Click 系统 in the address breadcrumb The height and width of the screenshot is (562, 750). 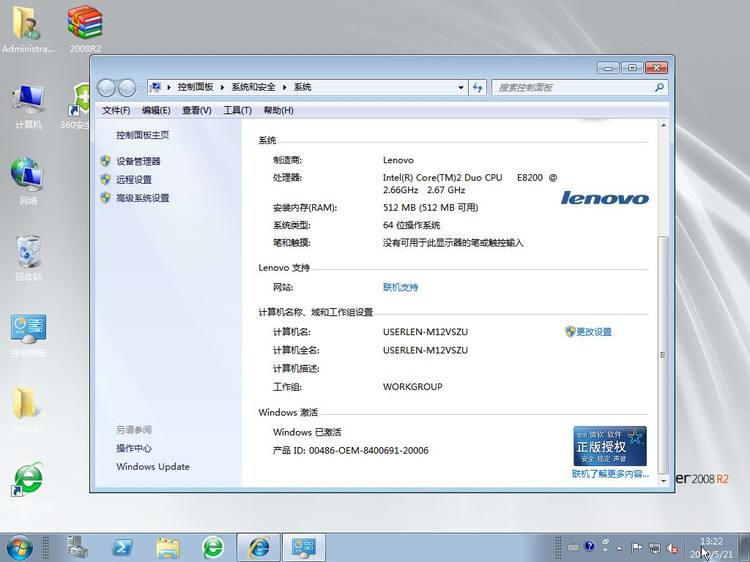point(302,87)
